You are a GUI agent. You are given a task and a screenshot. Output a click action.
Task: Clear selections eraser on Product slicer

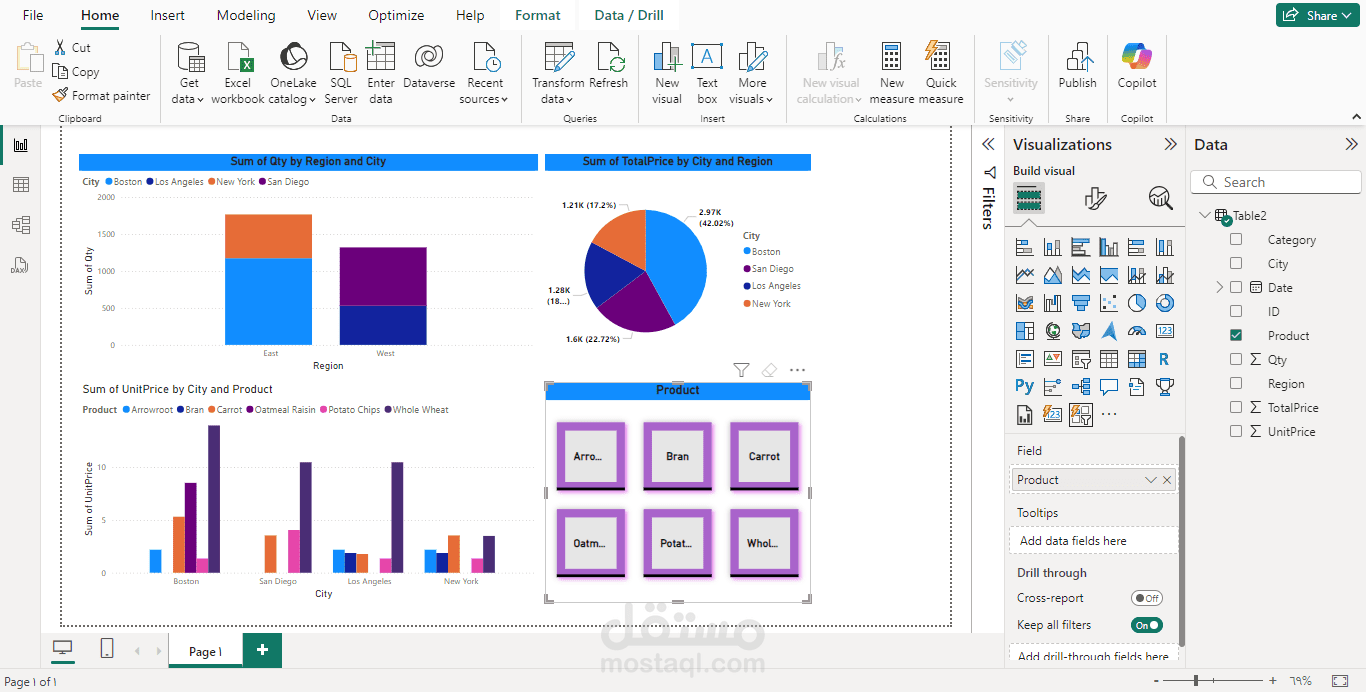click(769, 370)
